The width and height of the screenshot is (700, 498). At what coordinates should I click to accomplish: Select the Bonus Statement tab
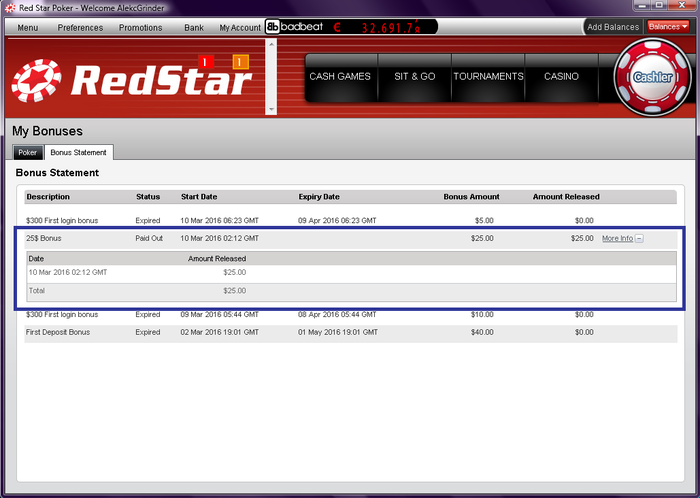79,152
